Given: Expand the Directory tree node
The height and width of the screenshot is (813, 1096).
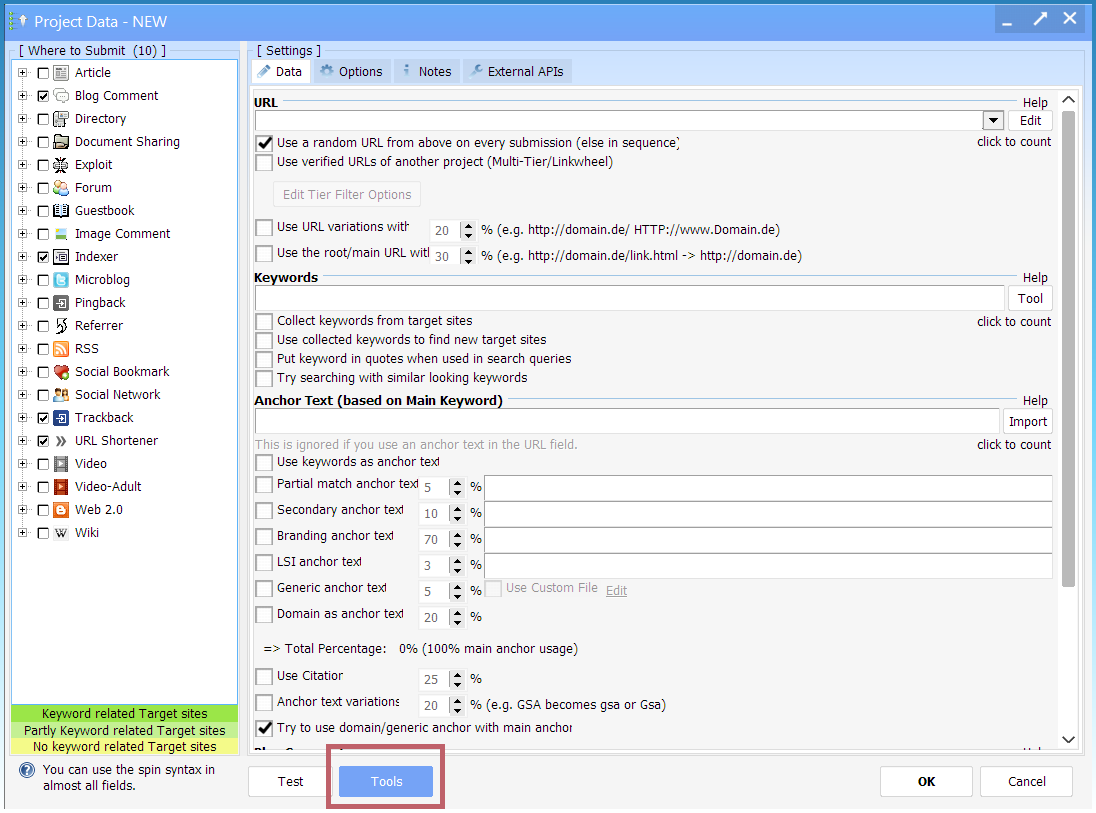Looking at the screenshot, I should [23, 119].
